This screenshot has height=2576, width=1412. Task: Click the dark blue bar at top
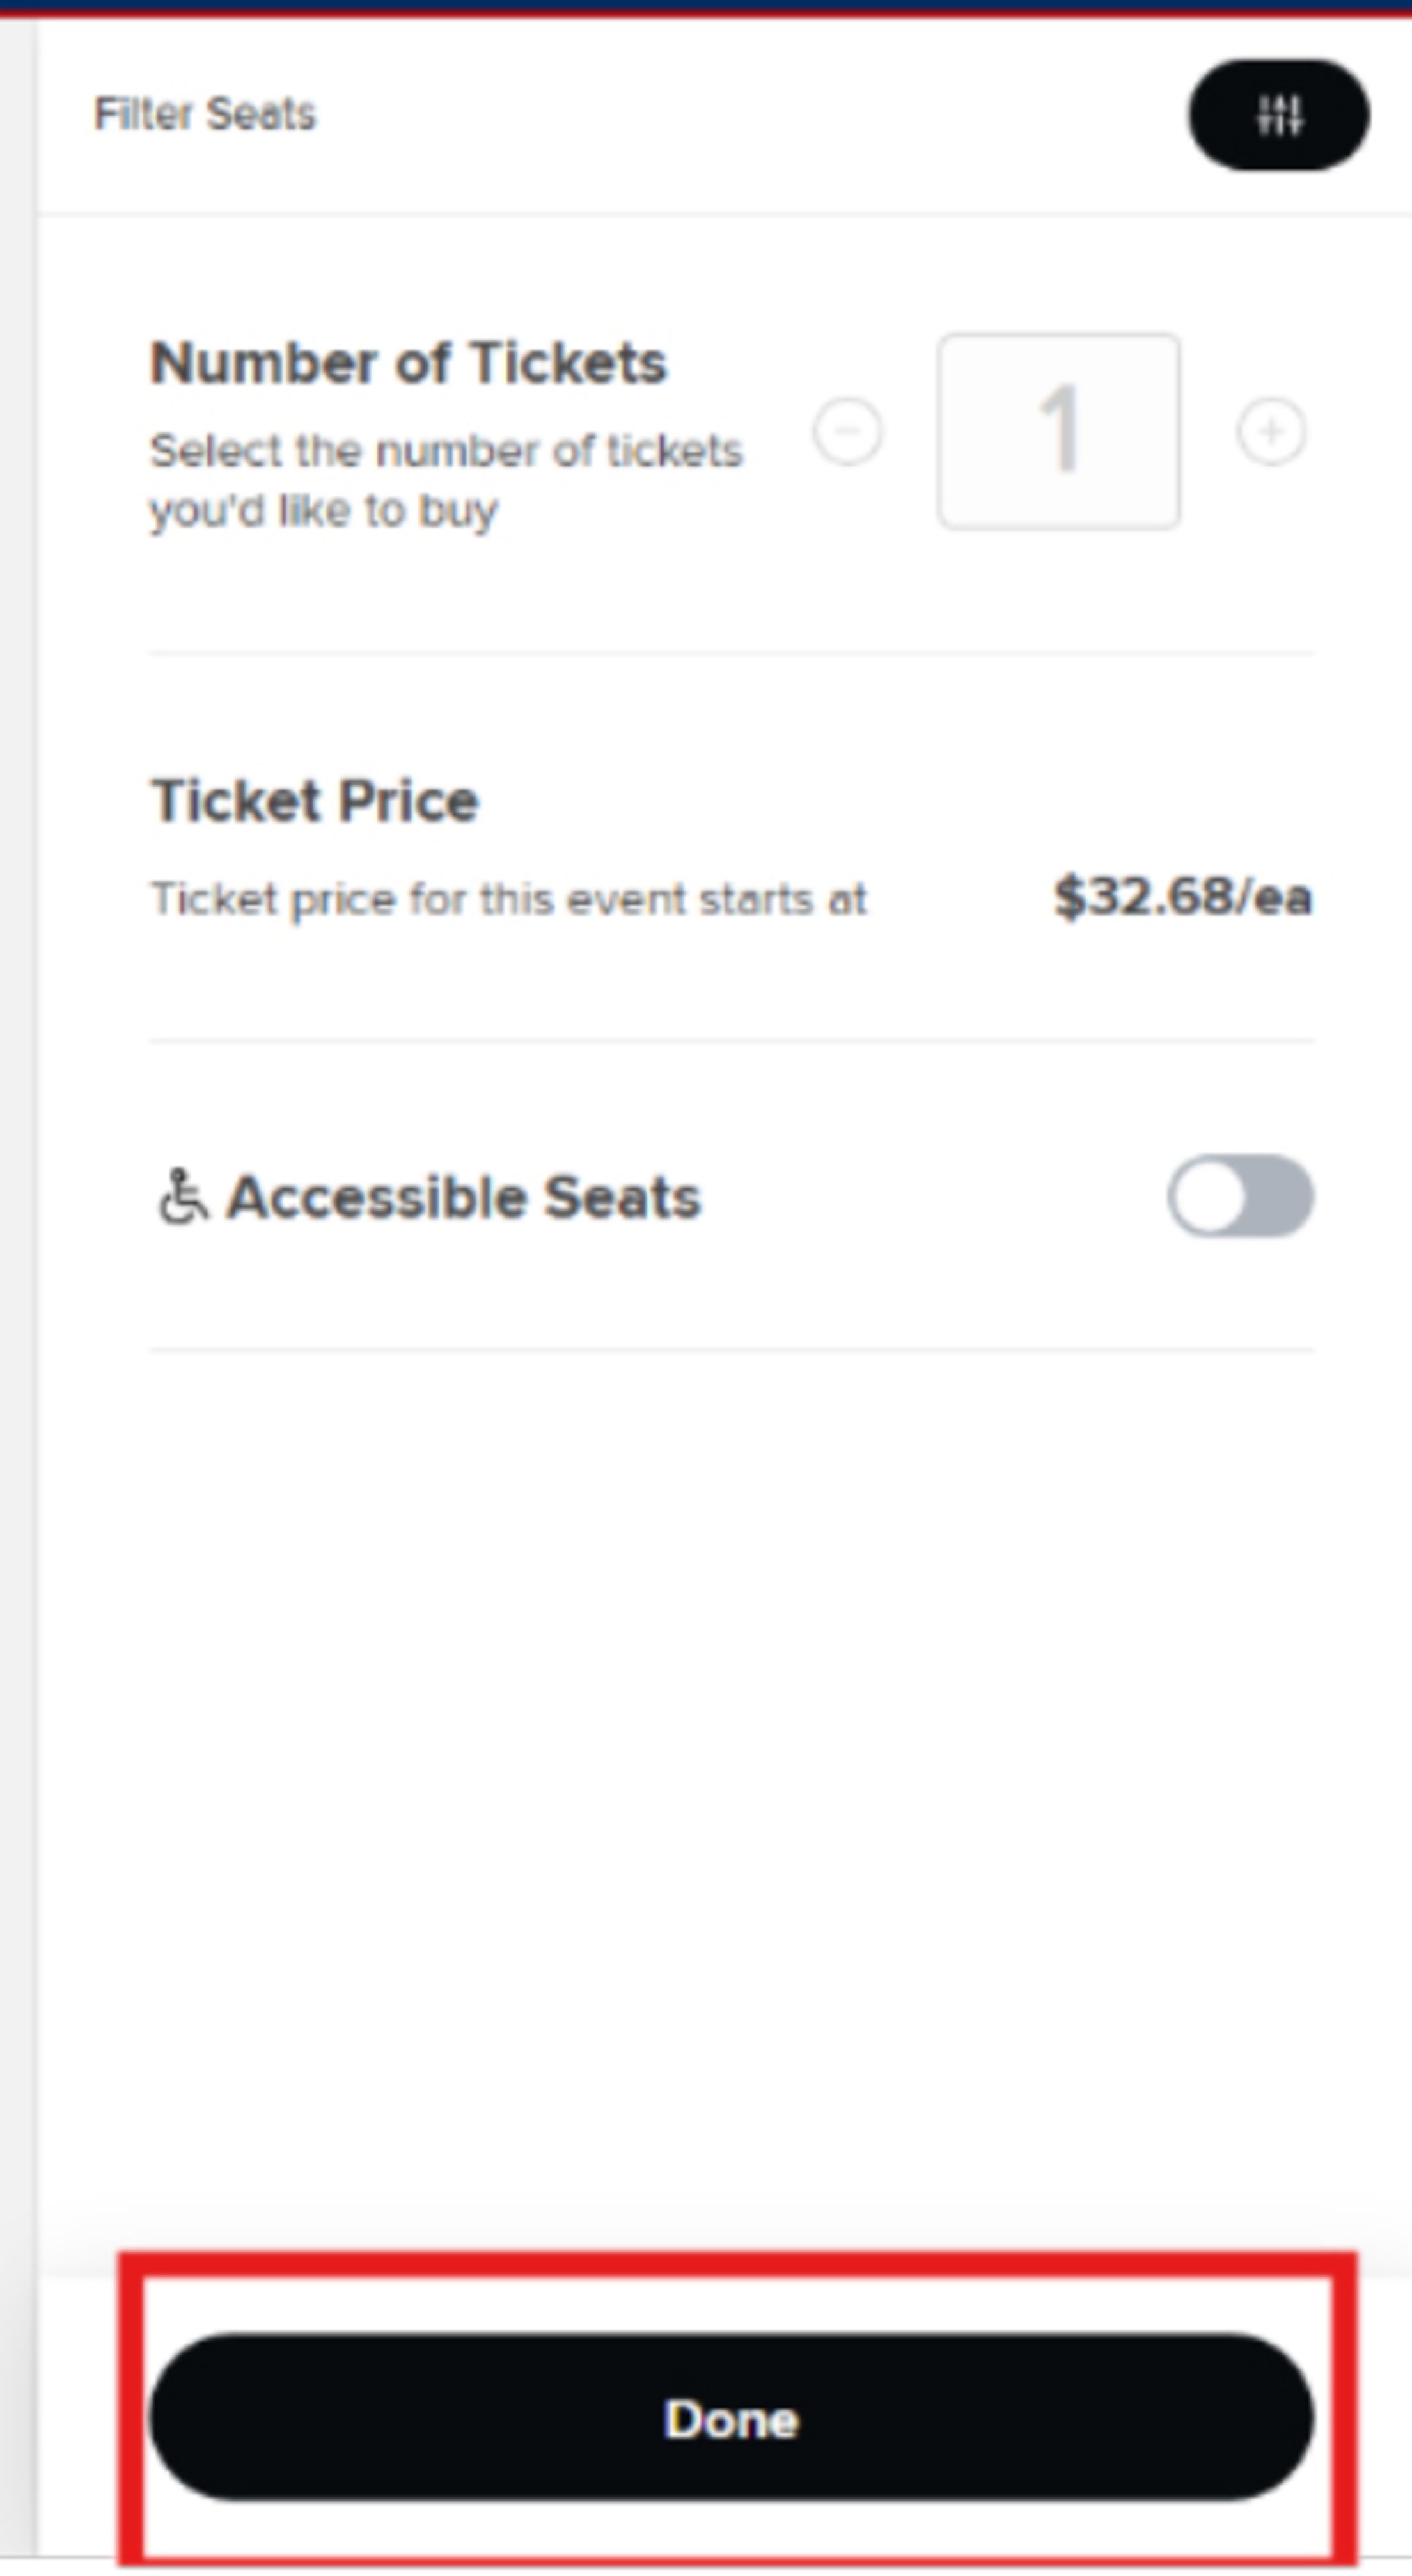706,5
